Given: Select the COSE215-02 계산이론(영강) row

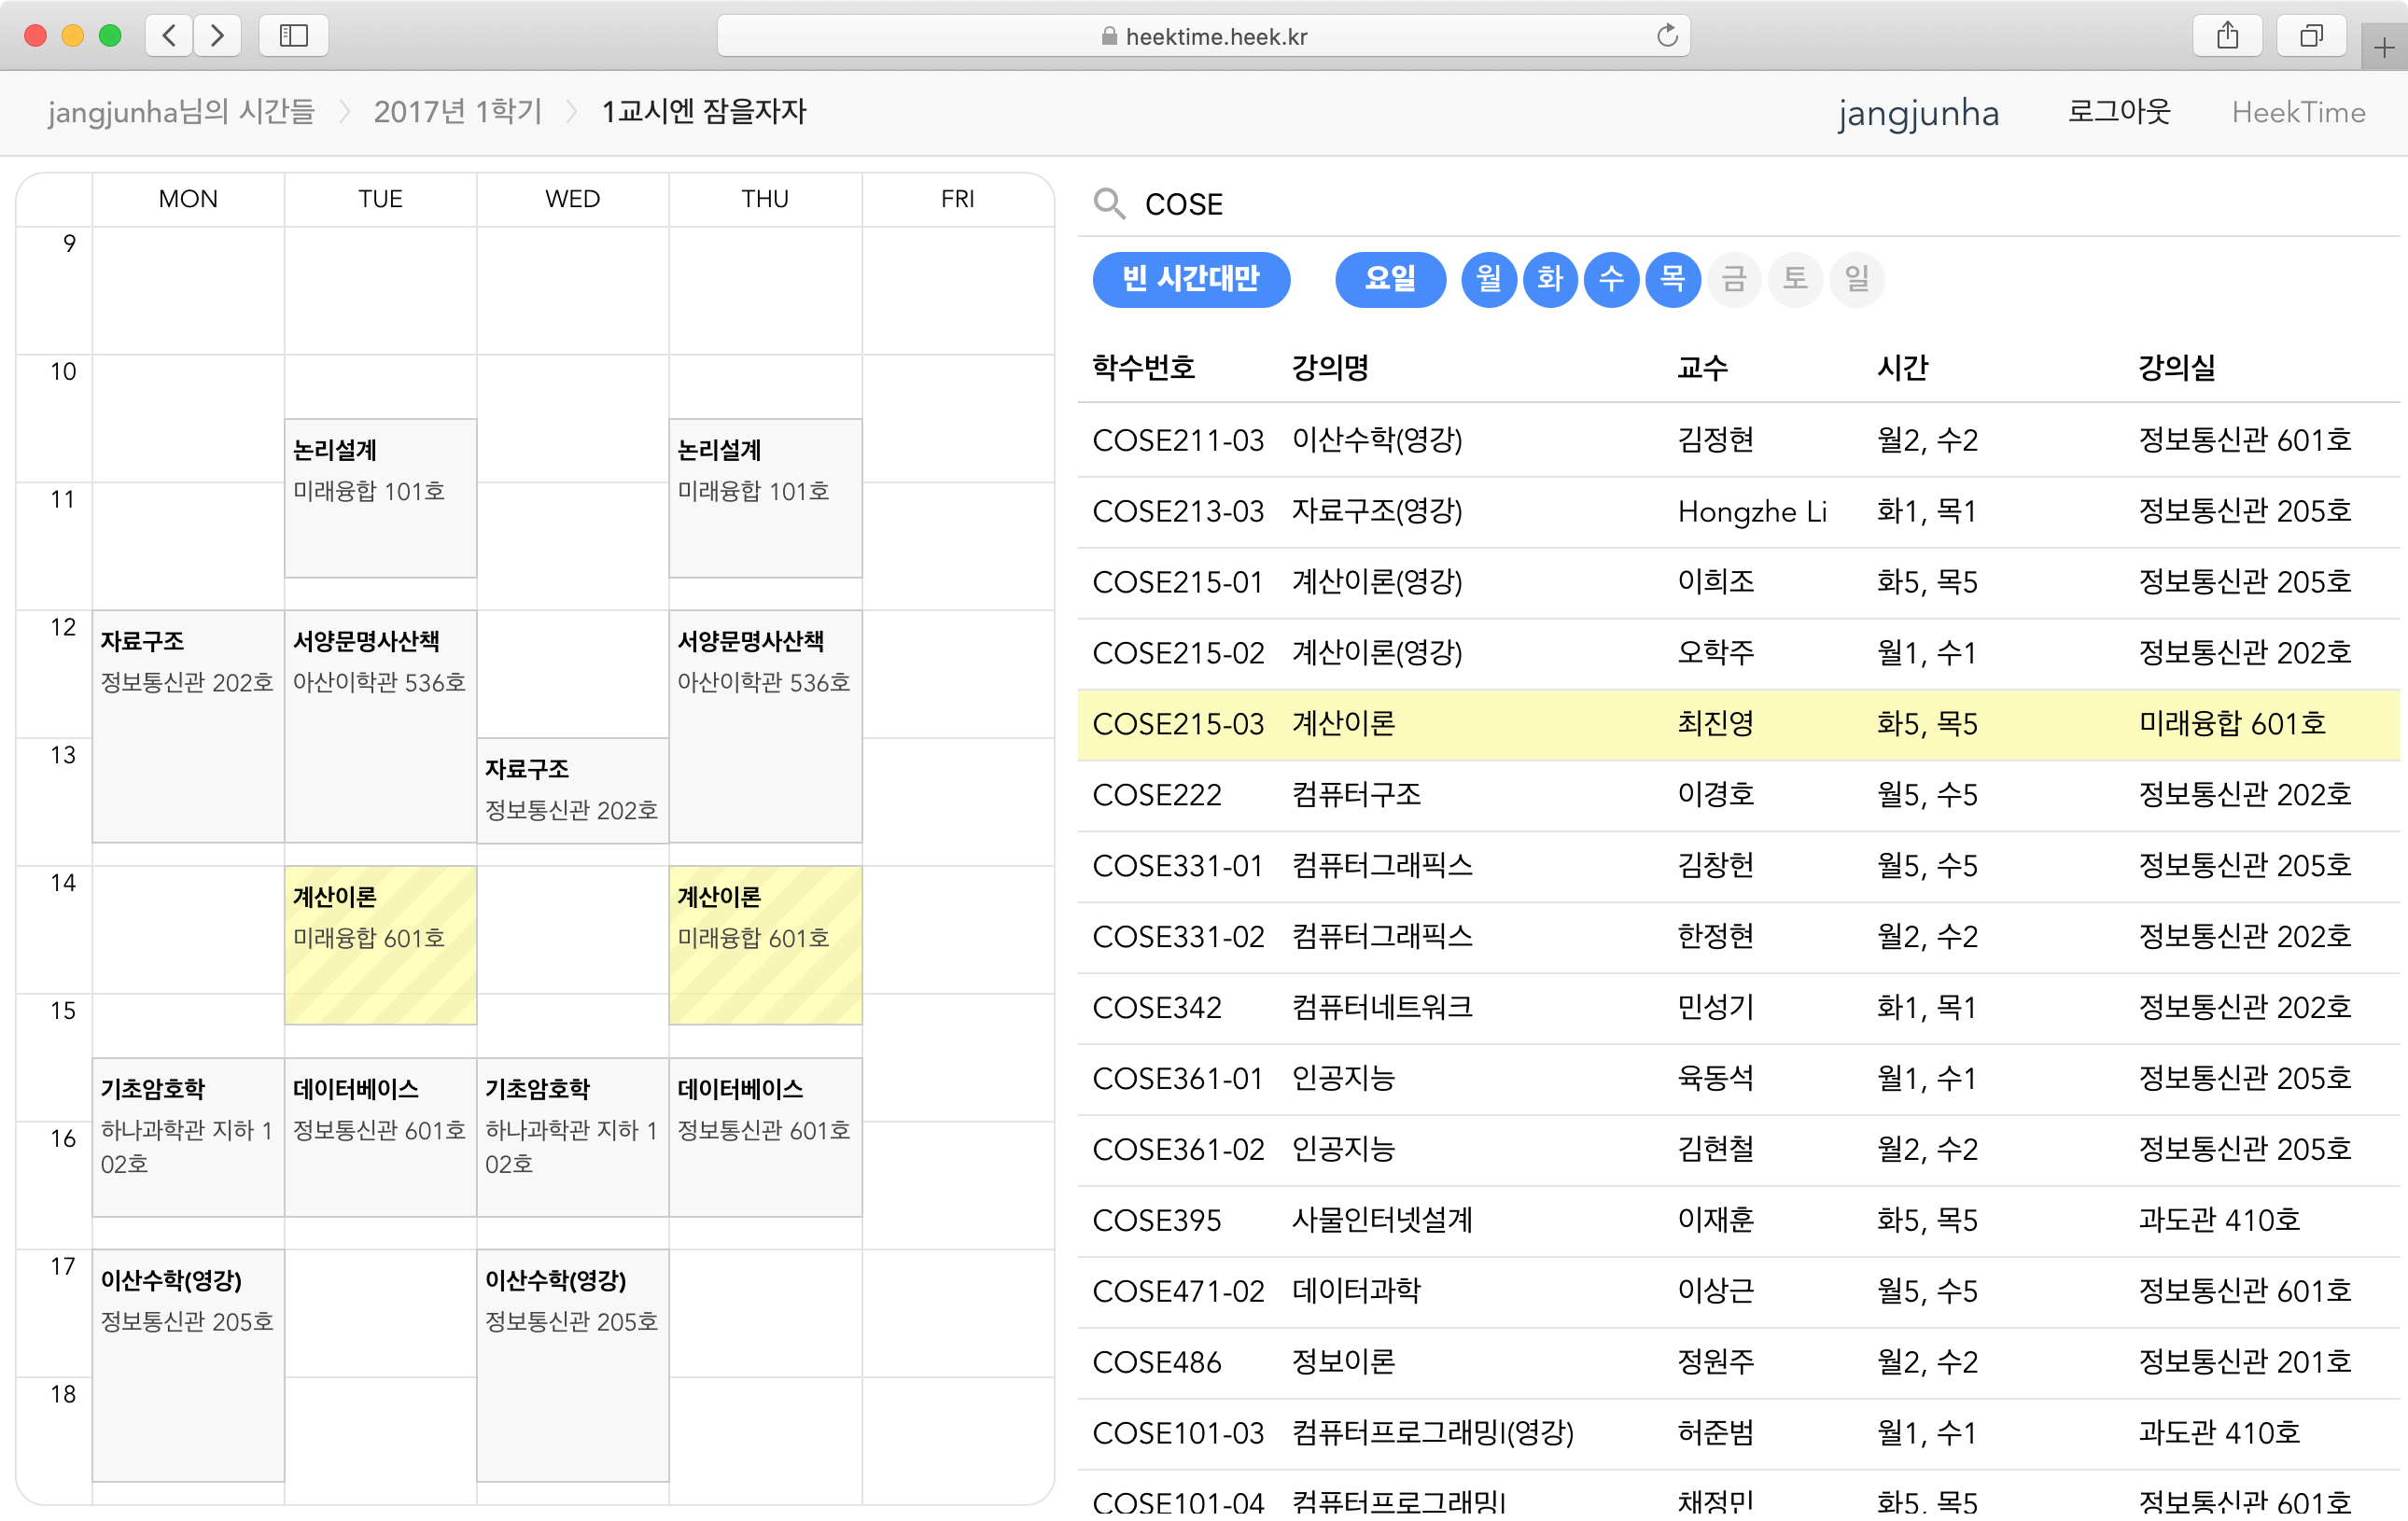Looking at the screenshot, I should tap(1738, 653).
